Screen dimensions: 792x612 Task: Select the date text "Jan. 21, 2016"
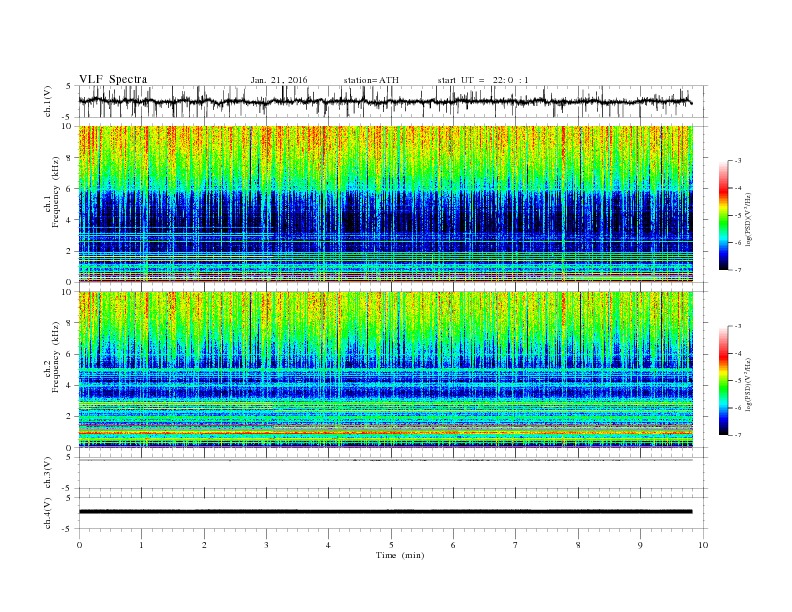pyautogui.click(x=279, y=80)
